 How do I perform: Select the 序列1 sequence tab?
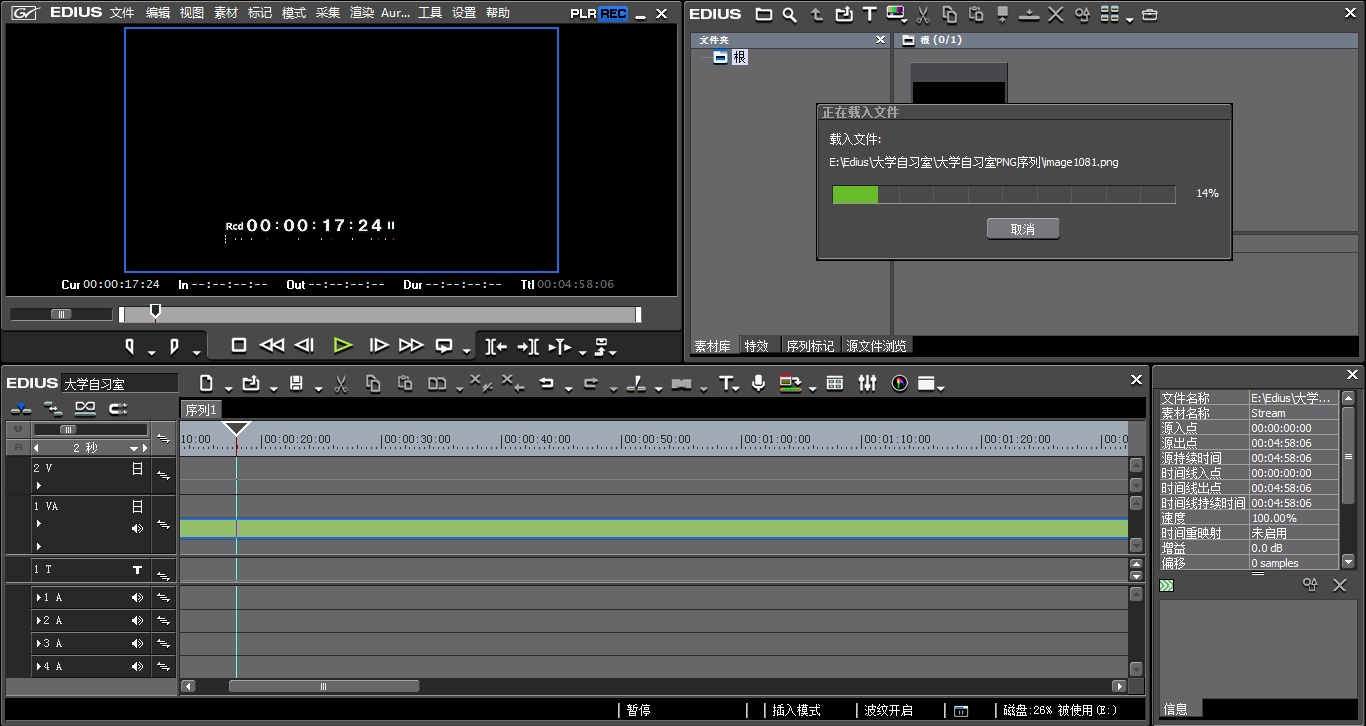point(201,410)
